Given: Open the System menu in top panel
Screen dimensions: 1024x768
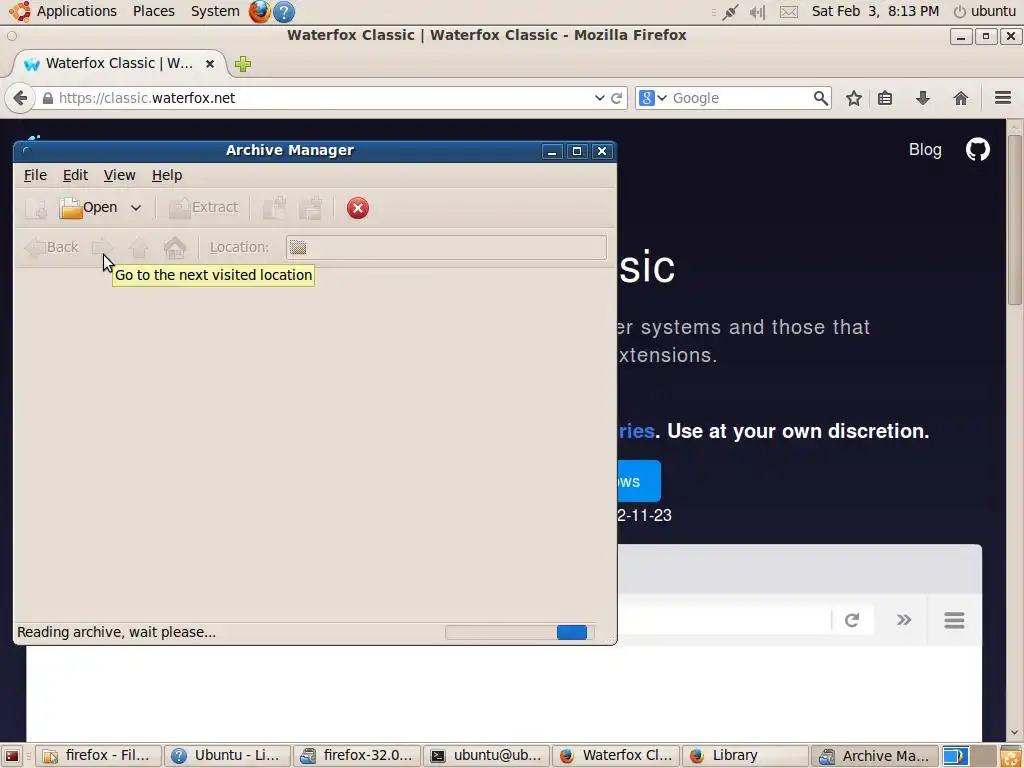Looking at the screenshot, I should pos(215,11).
